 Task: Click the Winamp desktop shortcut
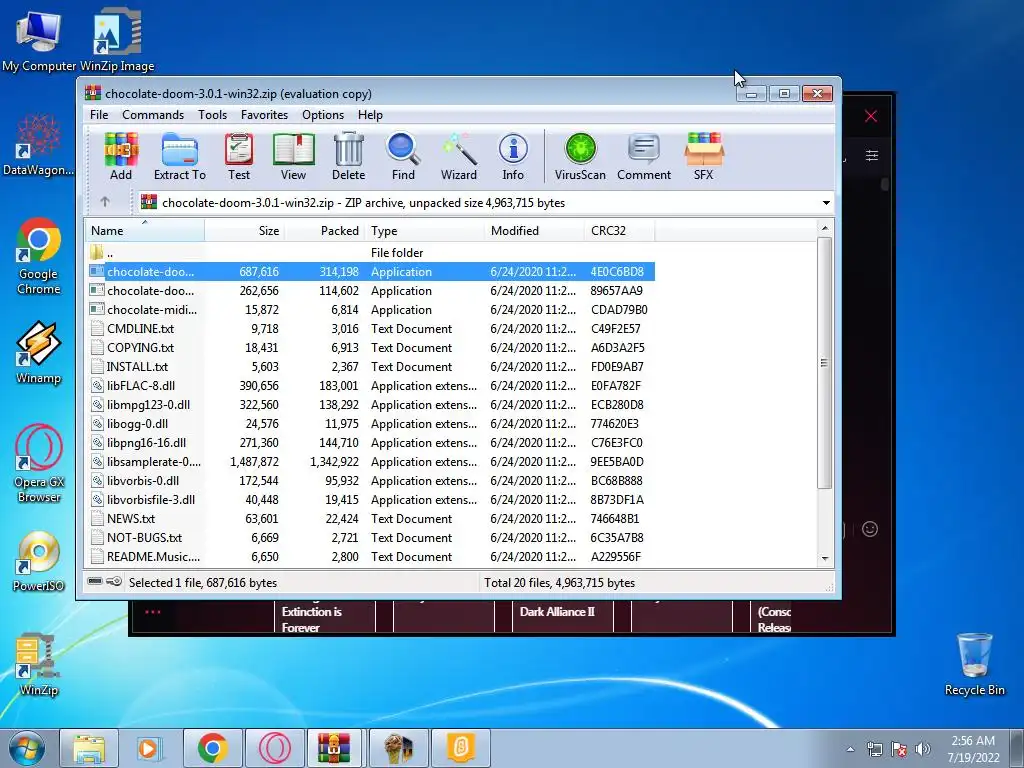point(39,353)
